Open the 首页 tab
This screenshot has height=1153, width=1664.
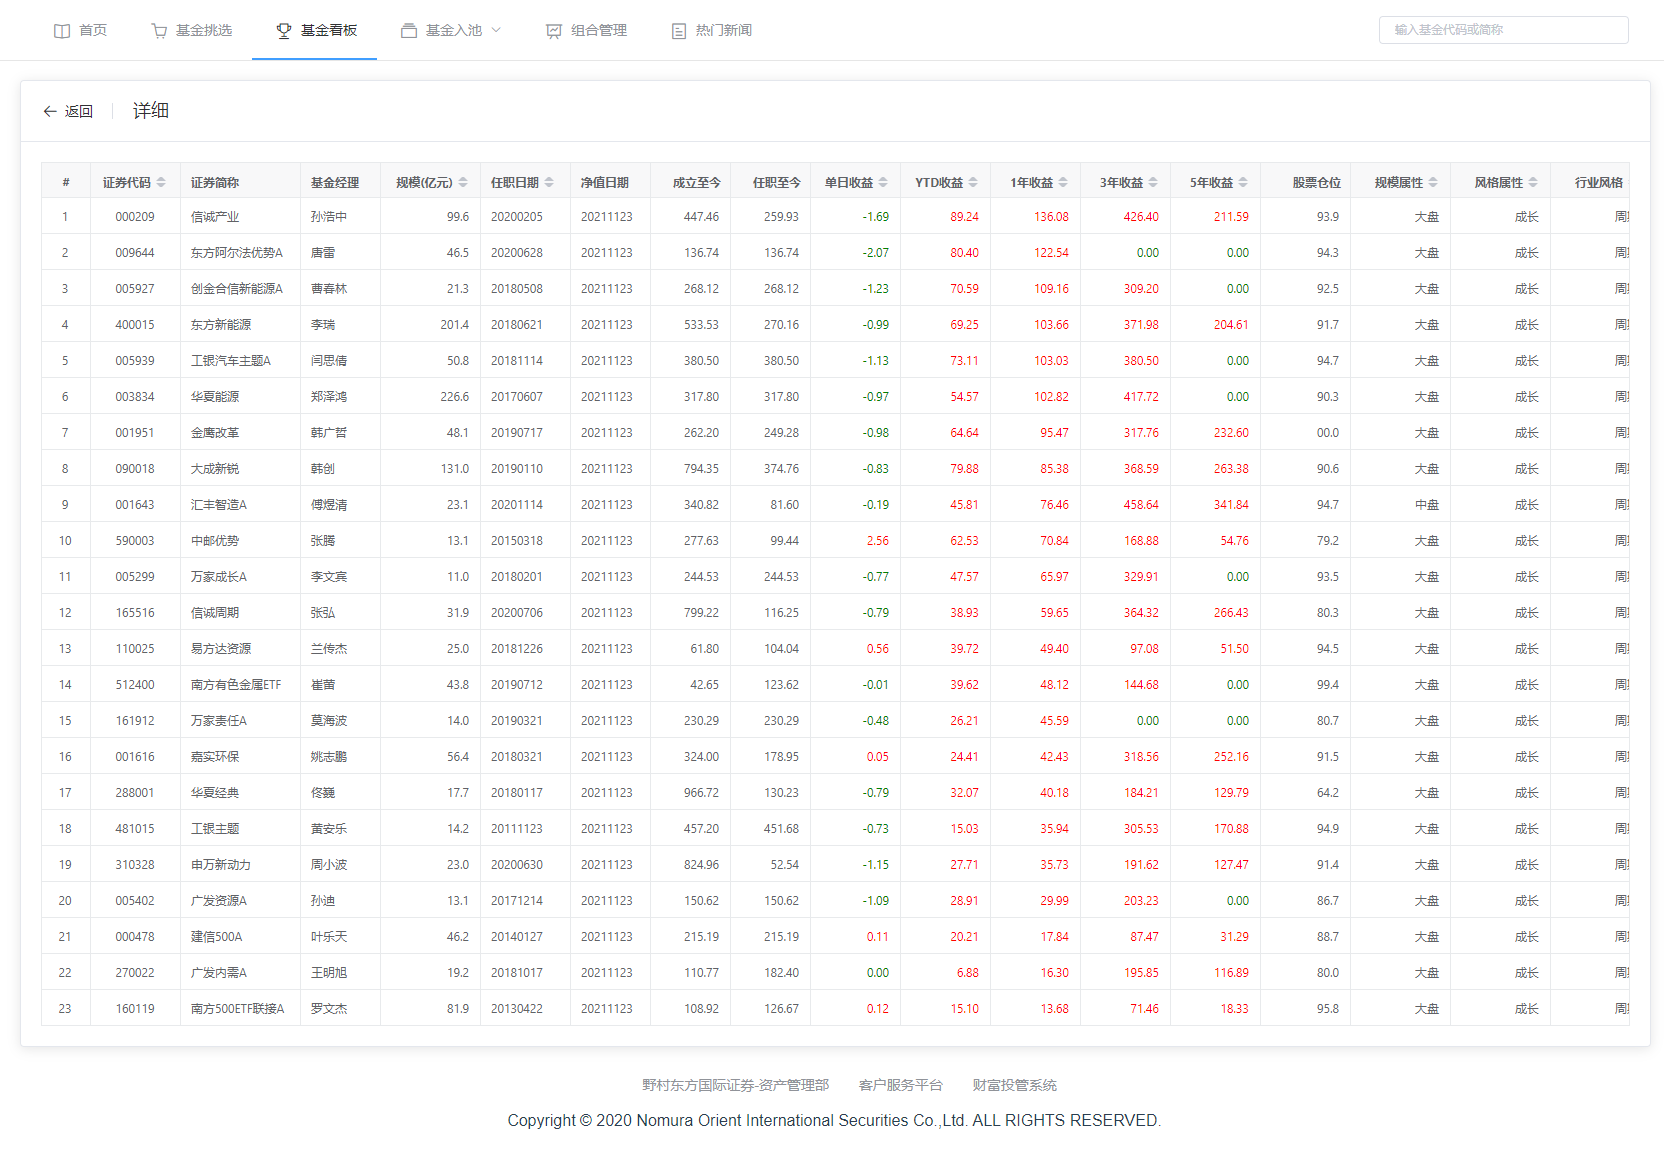[80, 30]
